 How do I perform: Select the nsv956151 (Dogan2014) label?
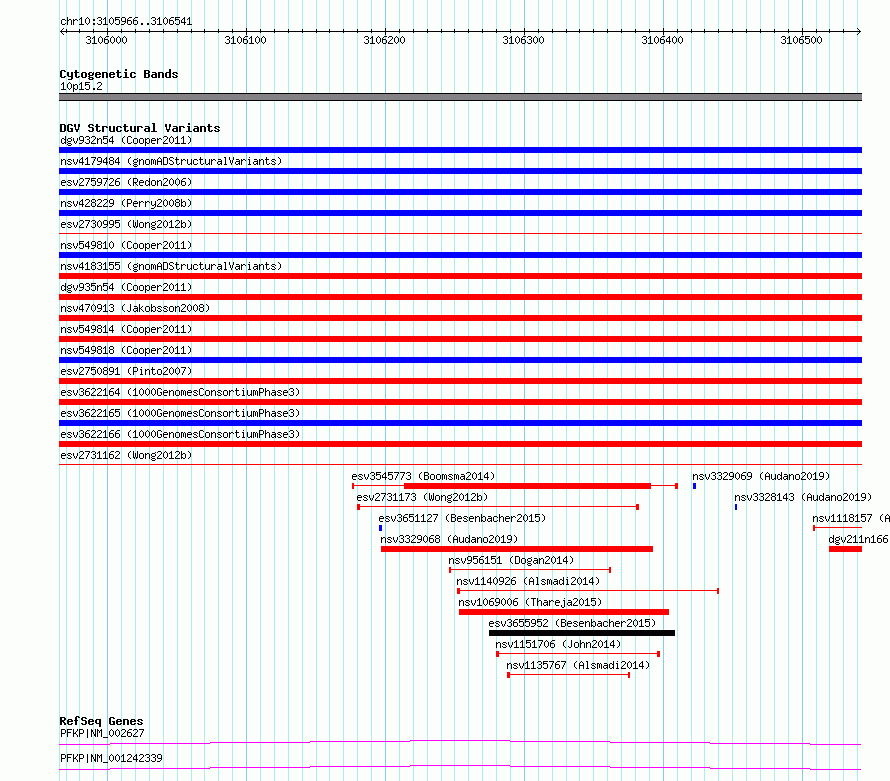[x=511, y=560]
